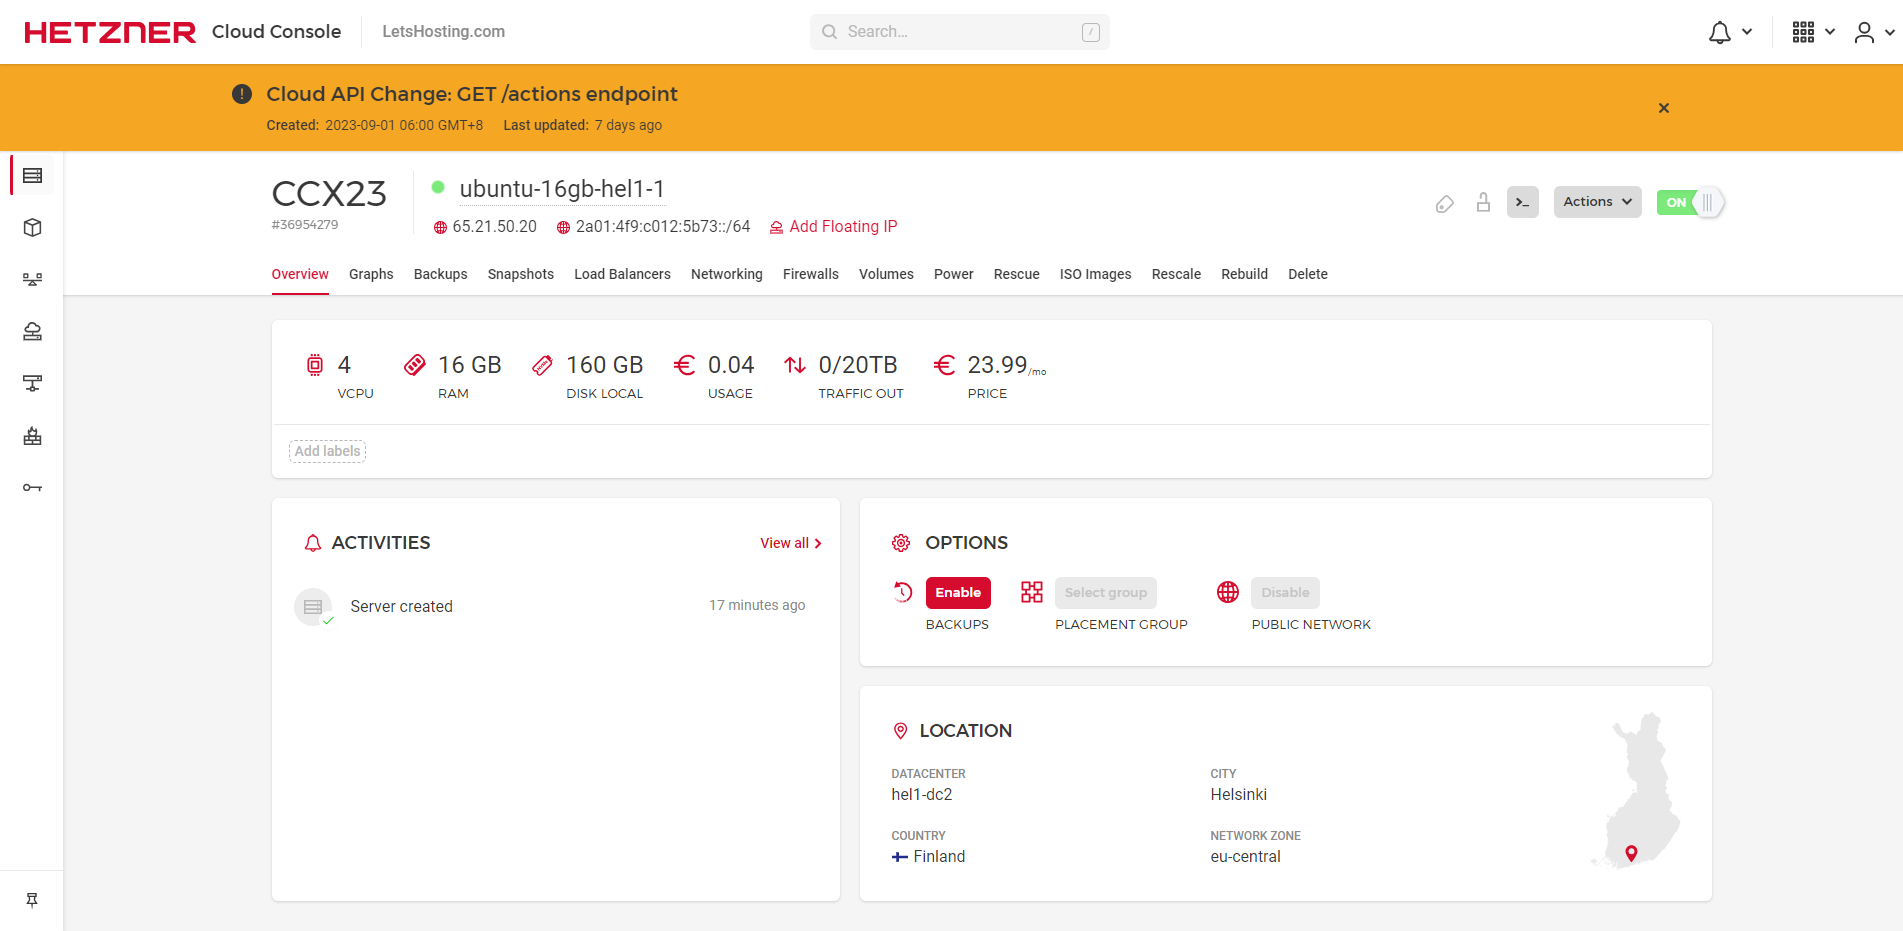Click the Select group button
Viewport: 1903px width, 931px height.
click(1106, 593)
